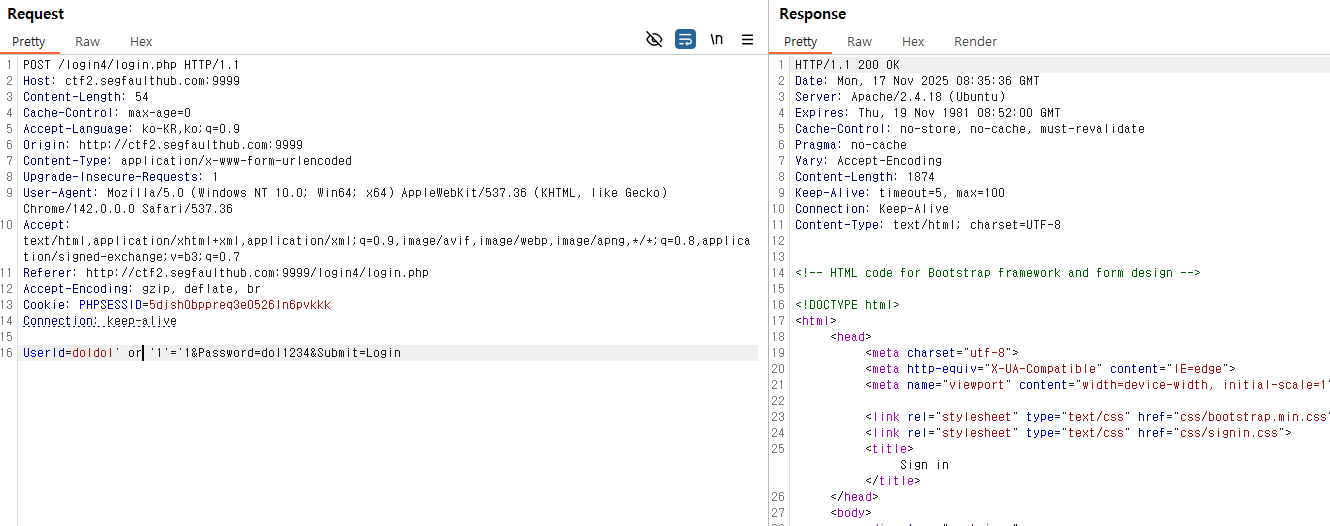Click the Origin header URL
The height and width of the screenshot is (526, 1330).
[191, 145]
